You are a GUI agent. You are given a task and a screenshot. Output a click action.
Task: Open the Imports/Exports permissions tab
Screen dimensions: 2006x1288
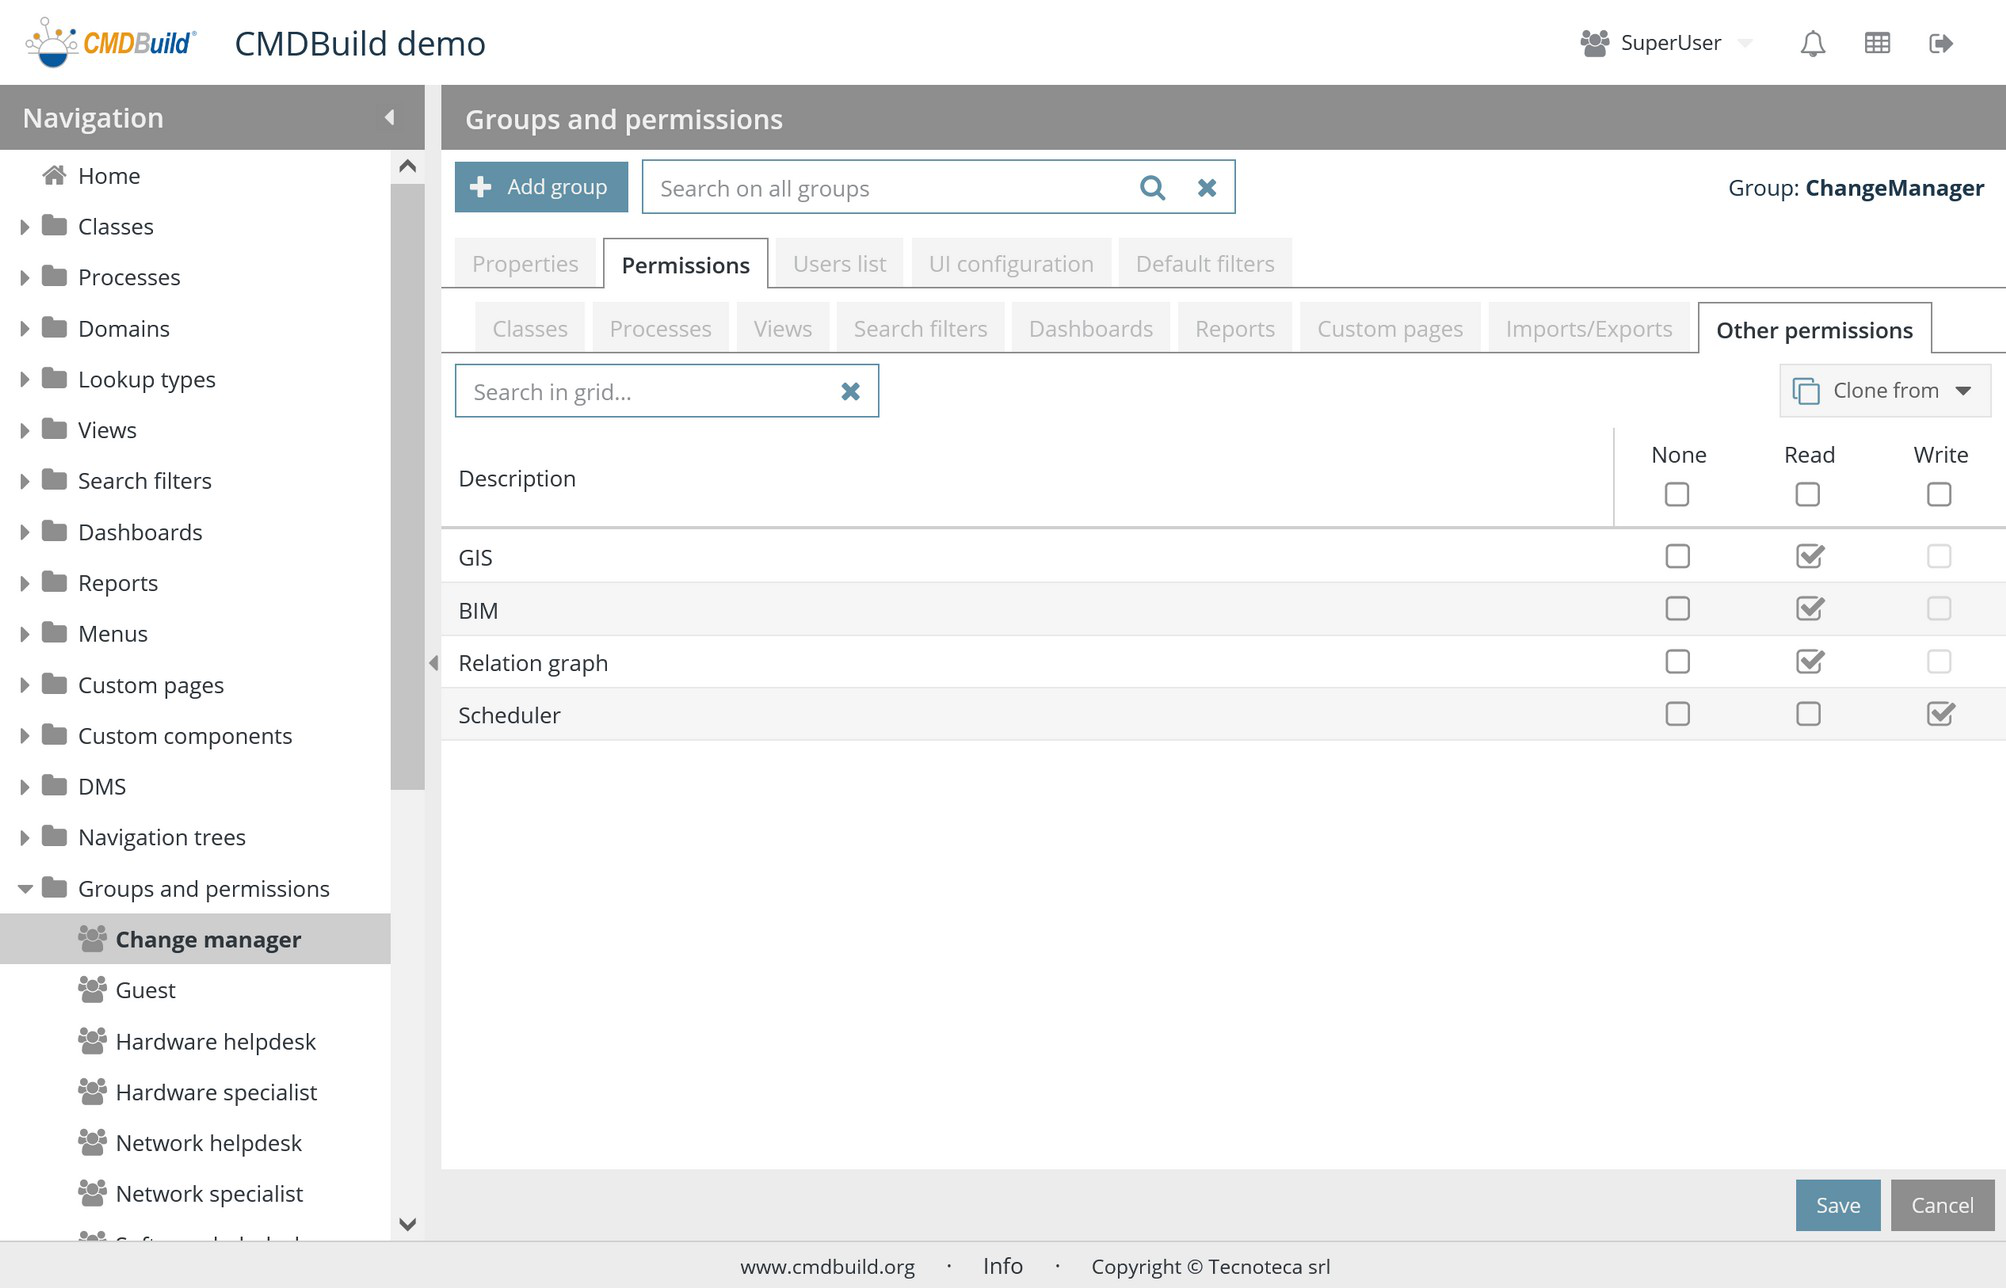pos(1588,329)
